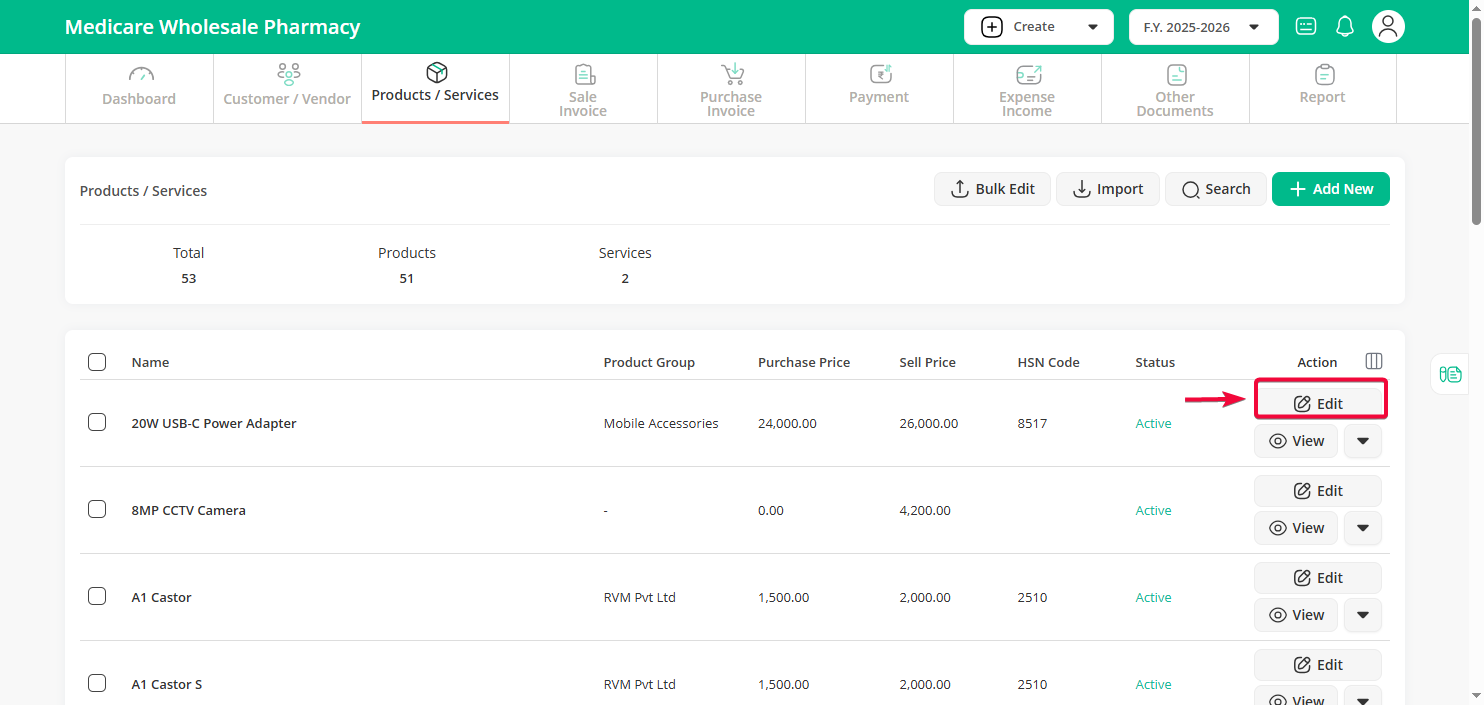Open the user profile avatar icon
Screen dimensions: 1484x705
point(1388,27)
